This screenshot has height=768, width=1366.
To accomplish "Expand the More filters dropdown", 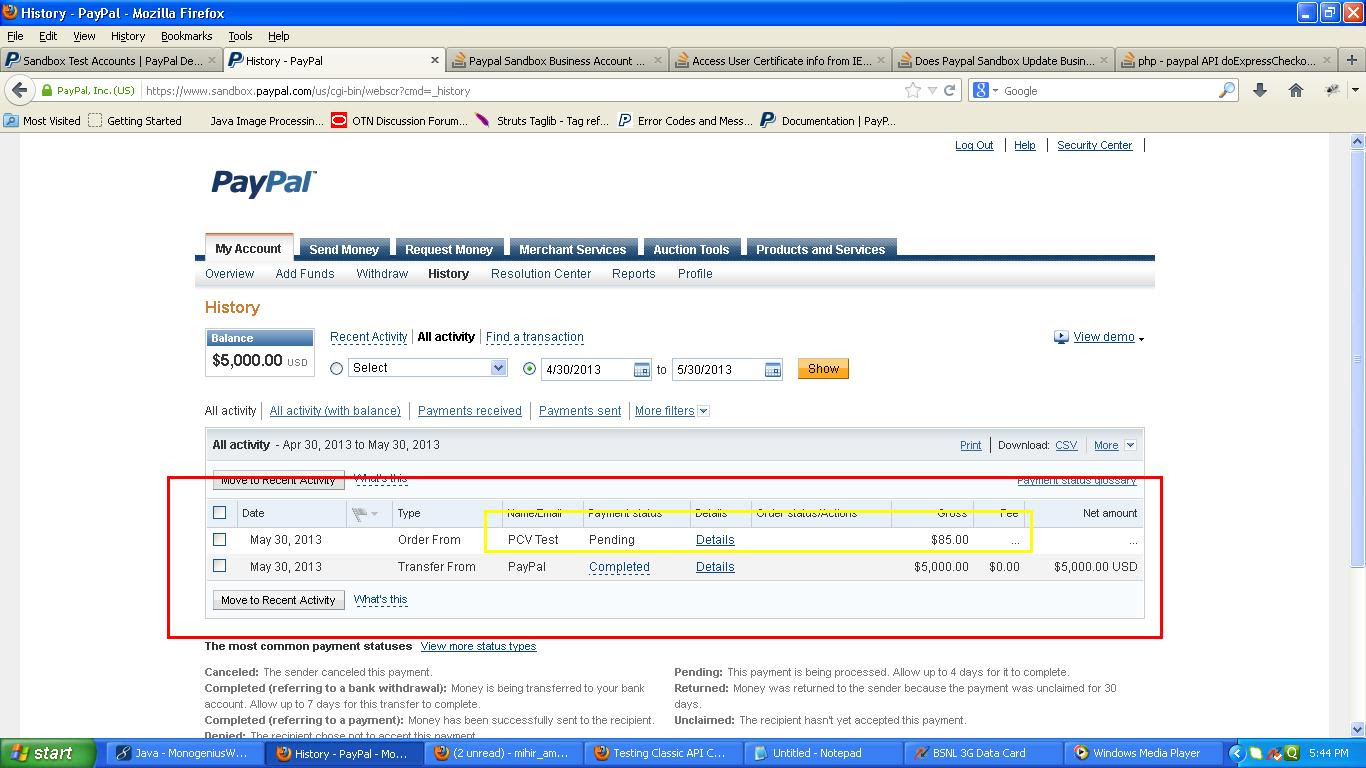I will [x=703, y=411].
